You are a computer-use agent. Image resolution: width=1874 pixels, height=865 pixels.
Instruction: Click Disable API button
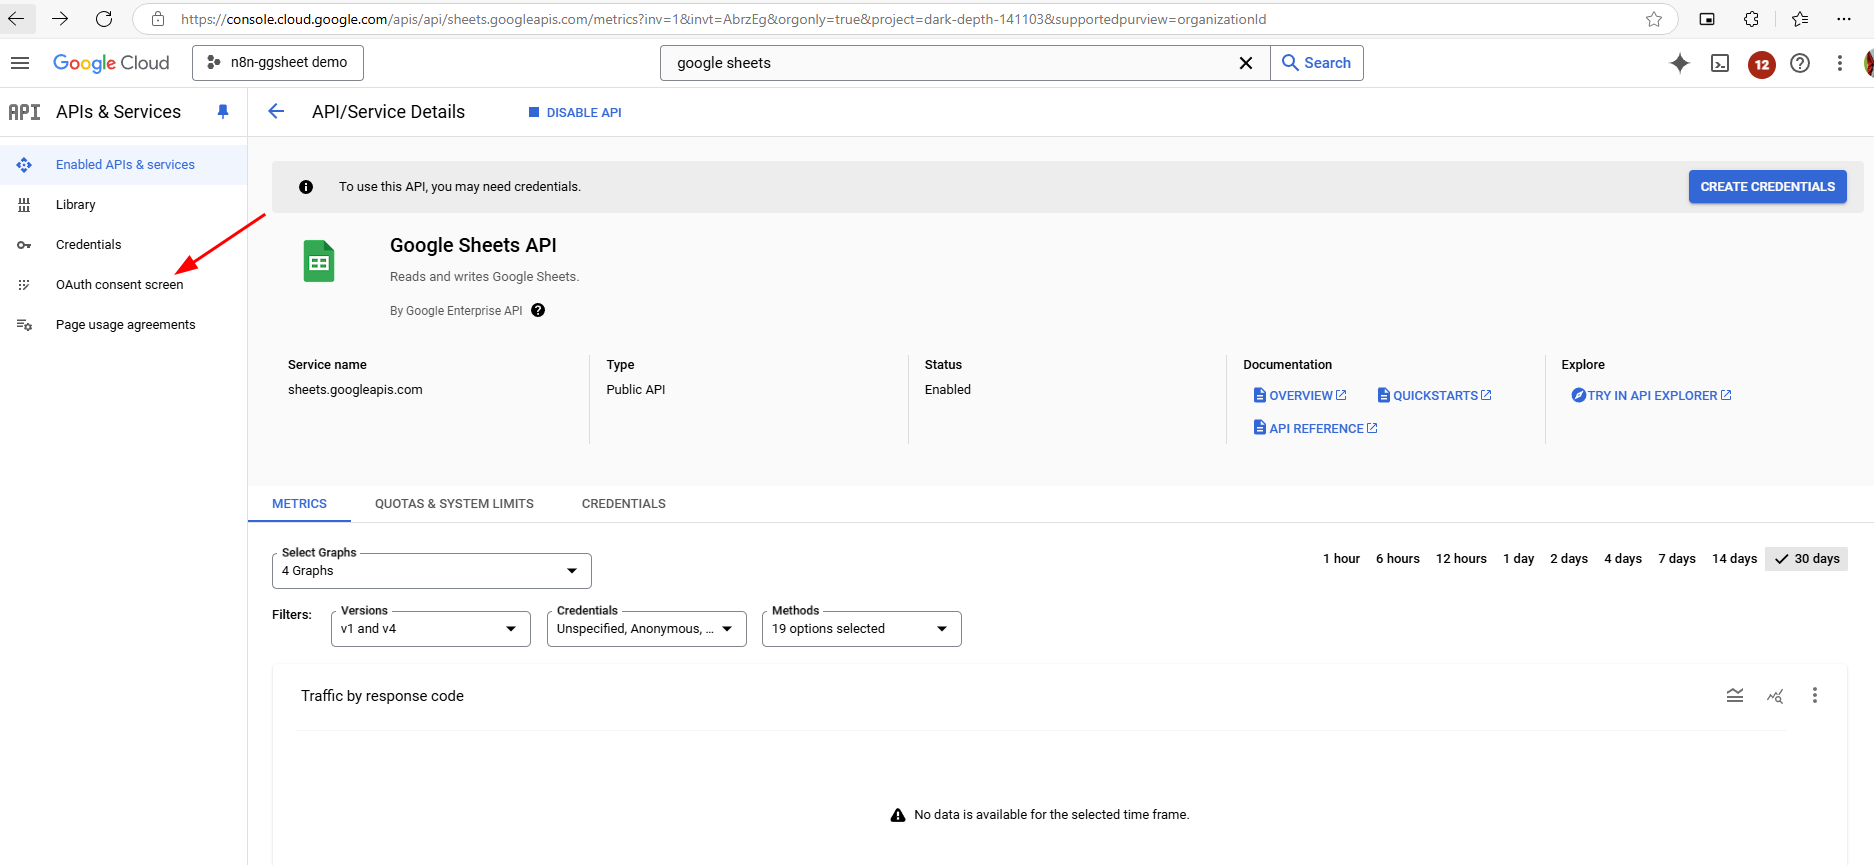coord(575,113)
